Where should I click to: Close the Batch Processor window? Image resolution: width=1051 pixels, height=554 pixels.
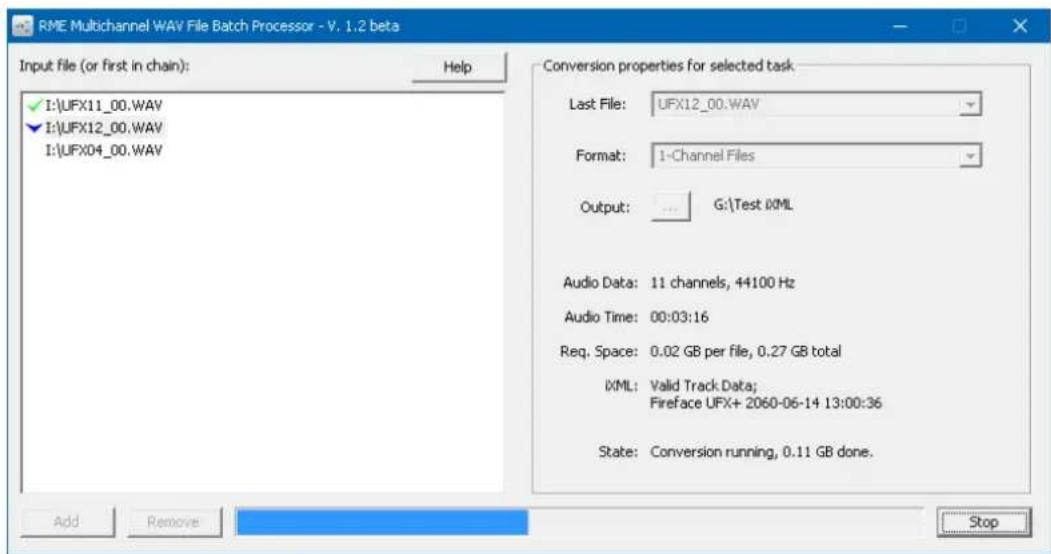pyautogui.click(x=1019, y=26)
